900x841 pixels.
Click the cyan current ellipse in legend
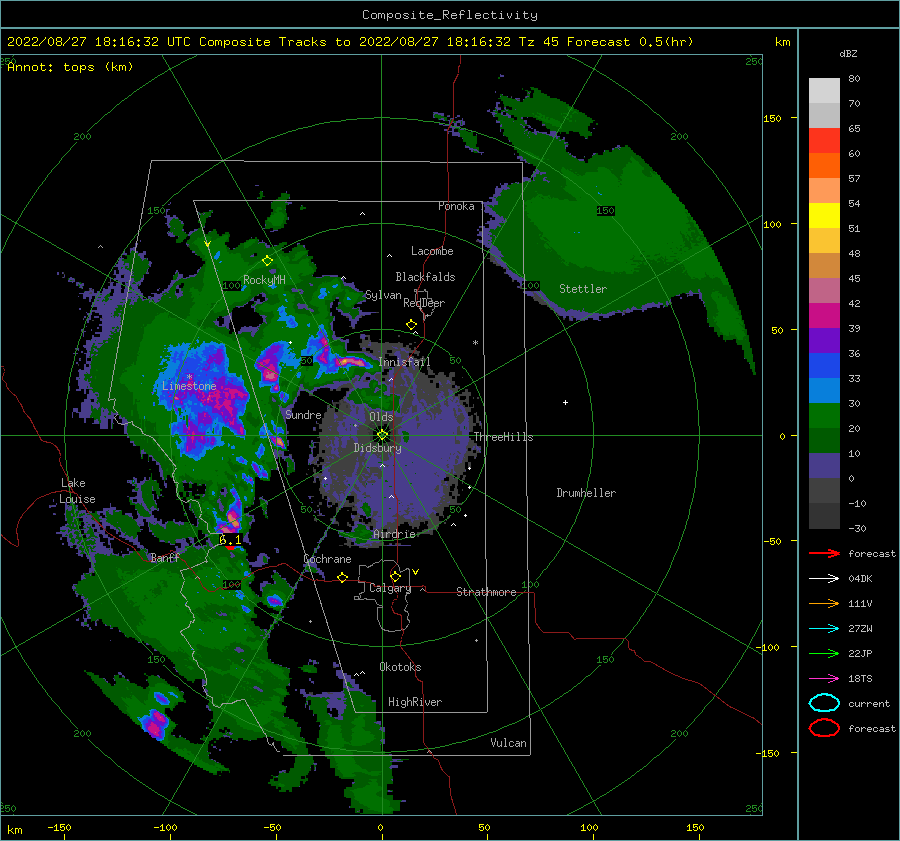(824, 703)
